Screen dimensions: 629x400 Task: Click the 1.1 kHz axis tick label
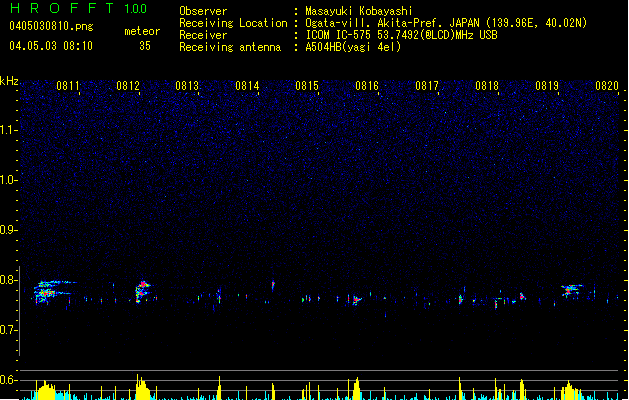pos(8,130)
